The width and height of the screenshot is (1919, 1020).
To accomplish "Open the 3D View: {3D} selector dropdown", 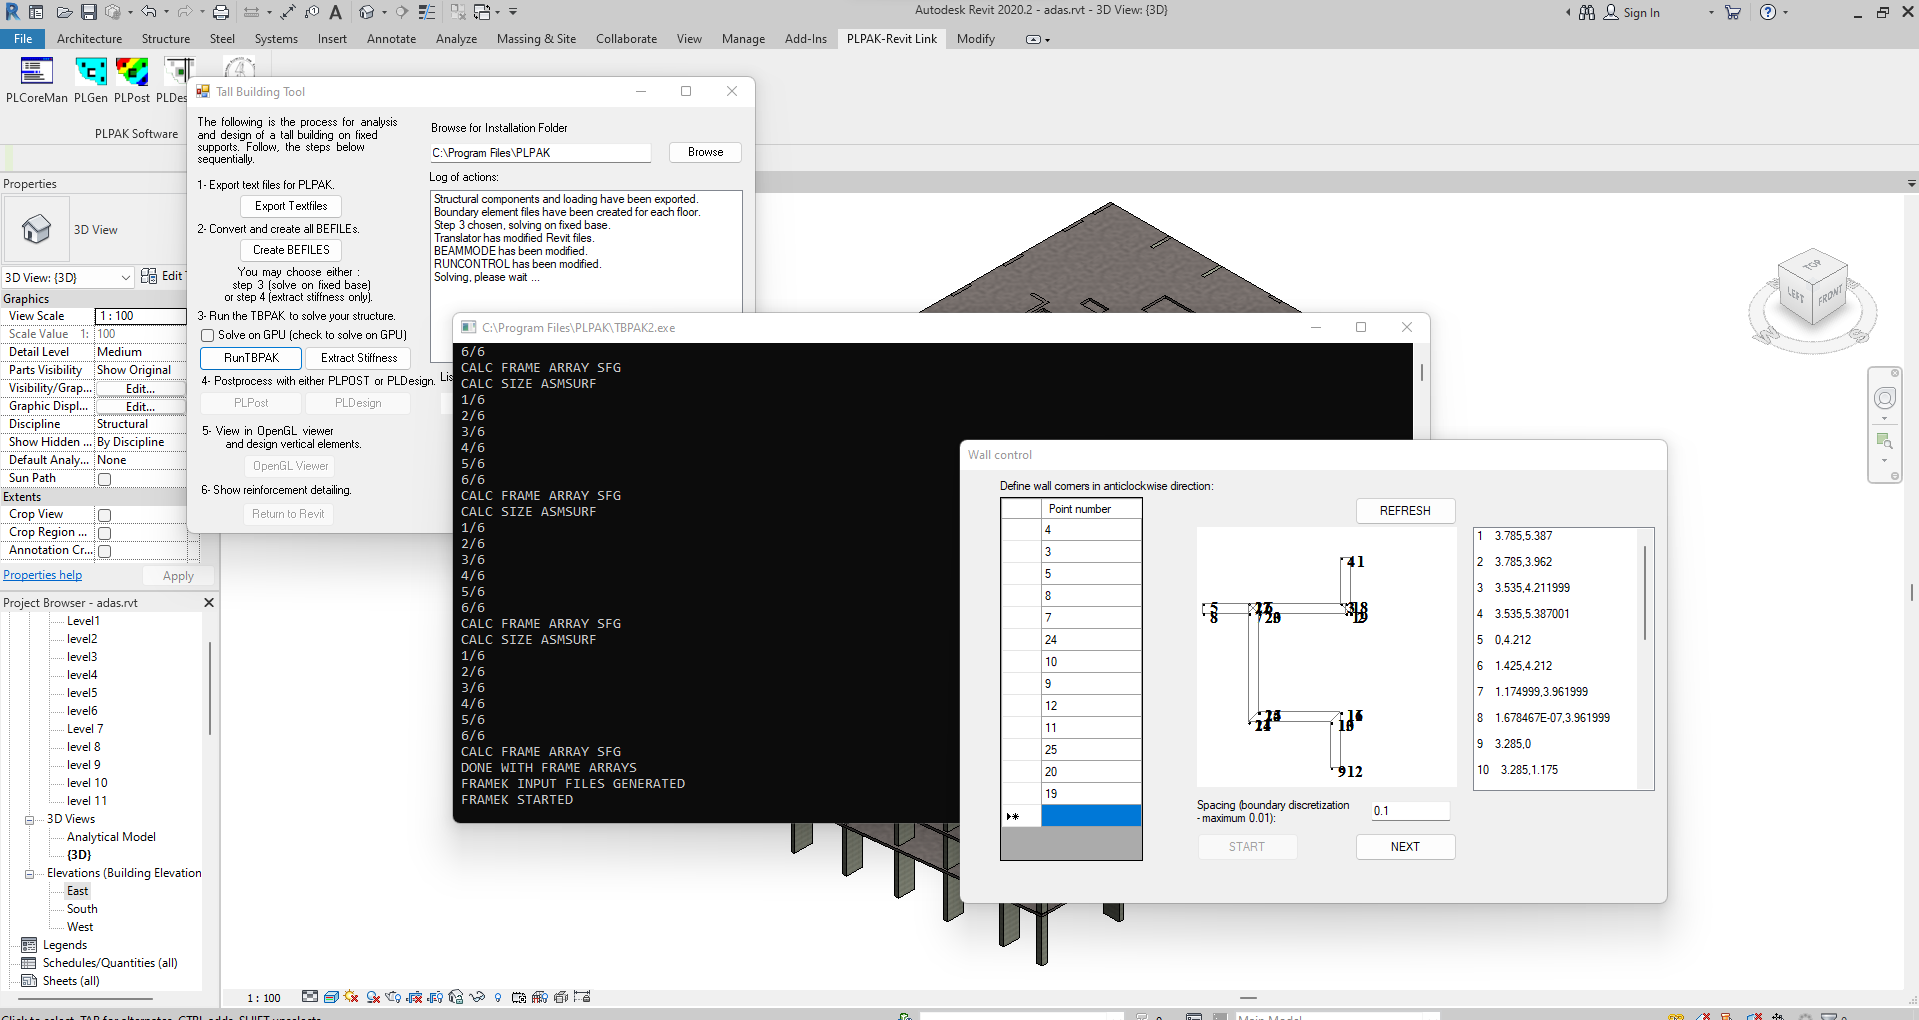I will [x=68, y=277].
